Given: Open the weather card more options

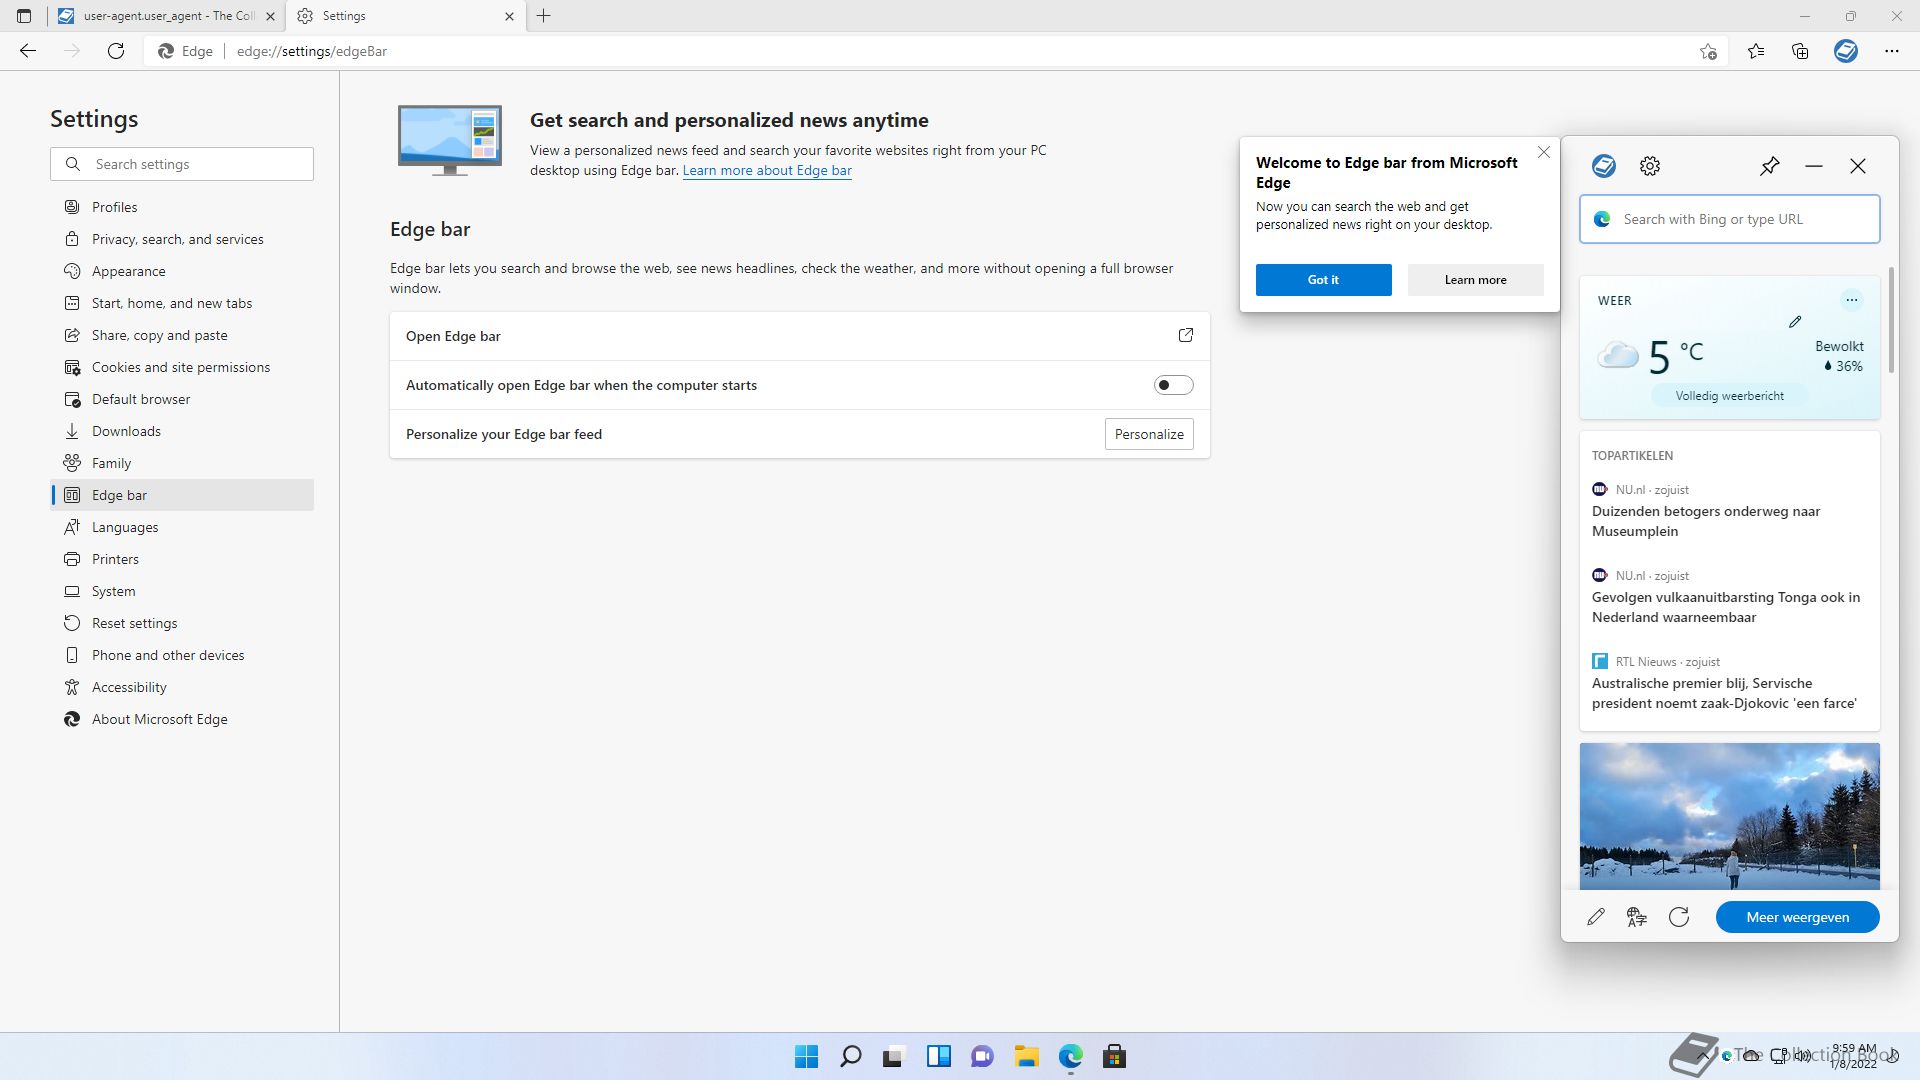Looking at the screenshot, I should pos(1852,299).
